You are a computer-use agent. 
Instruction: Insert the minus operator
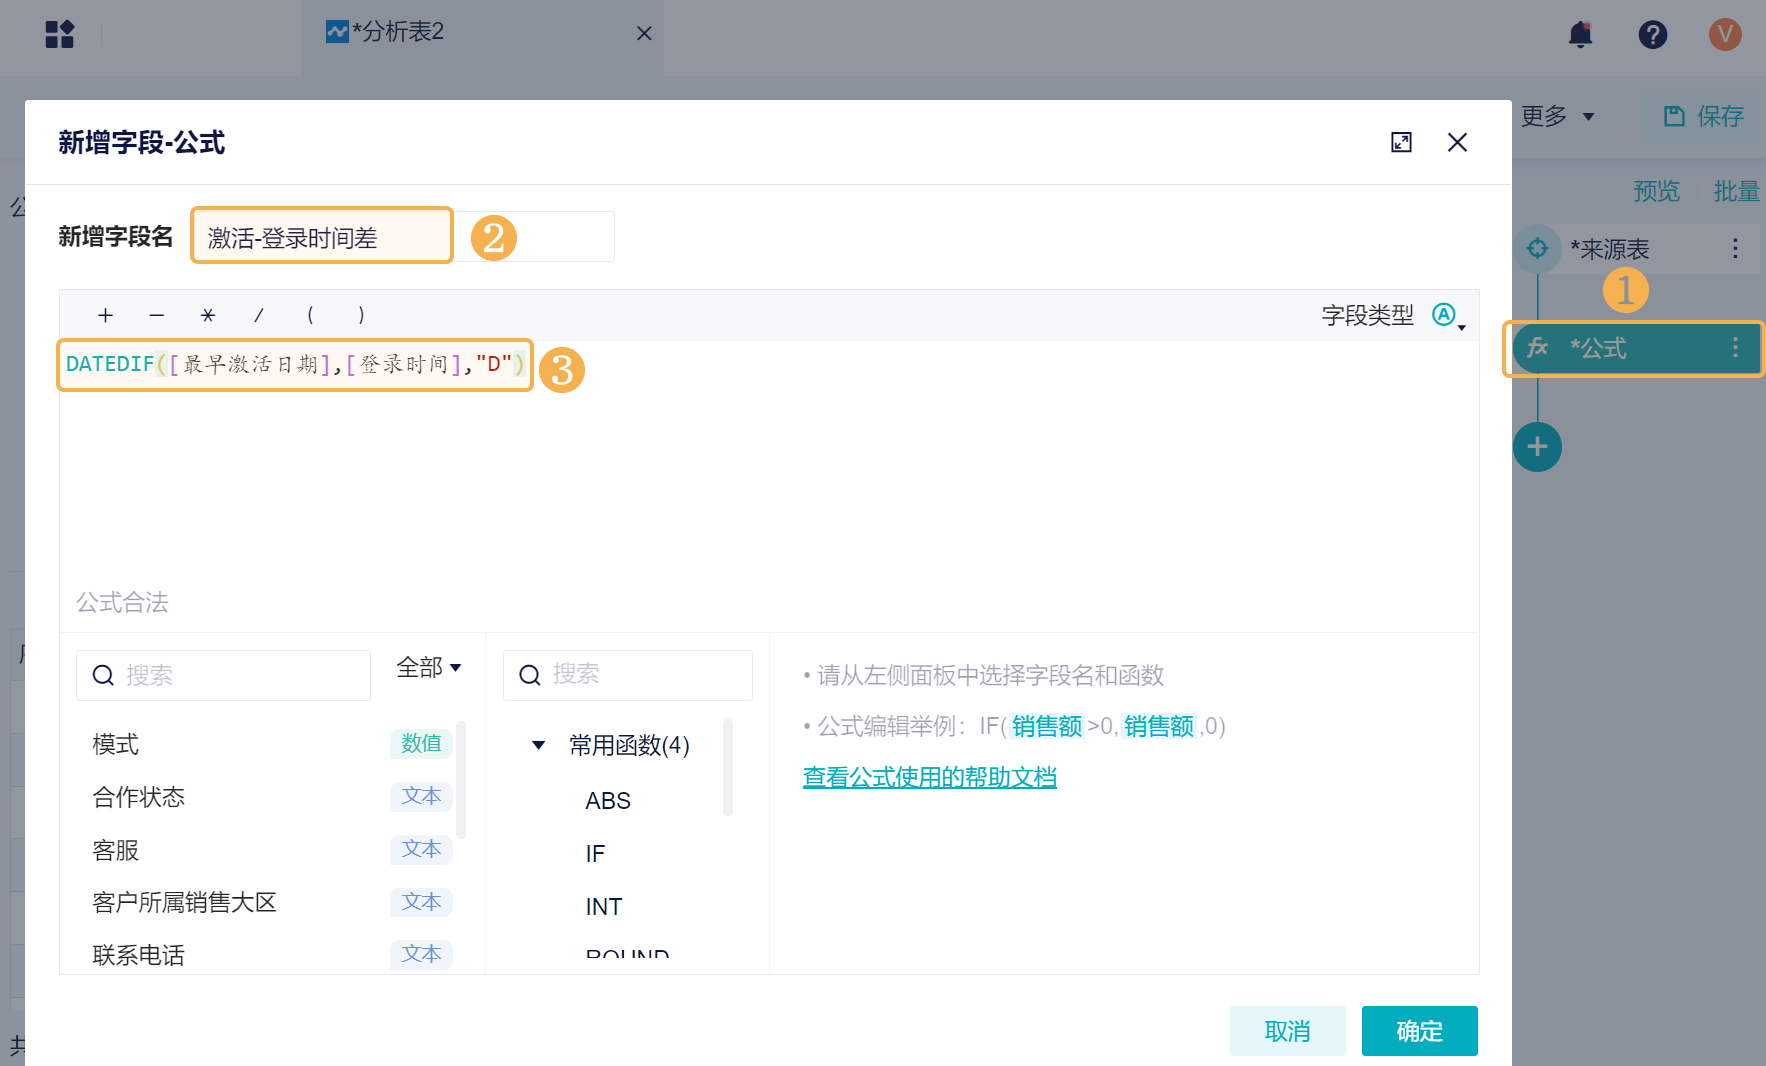coord(157,316)
